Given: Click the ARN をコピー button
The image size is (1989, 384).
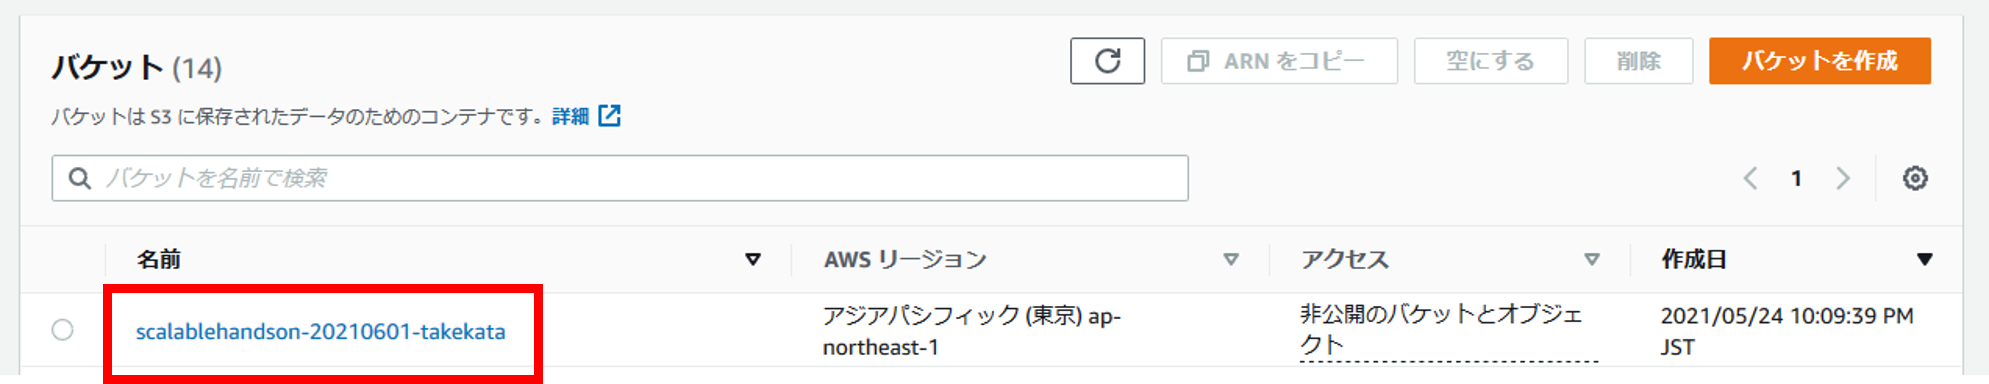Looking at the screenshot, I should (1279, 61).
